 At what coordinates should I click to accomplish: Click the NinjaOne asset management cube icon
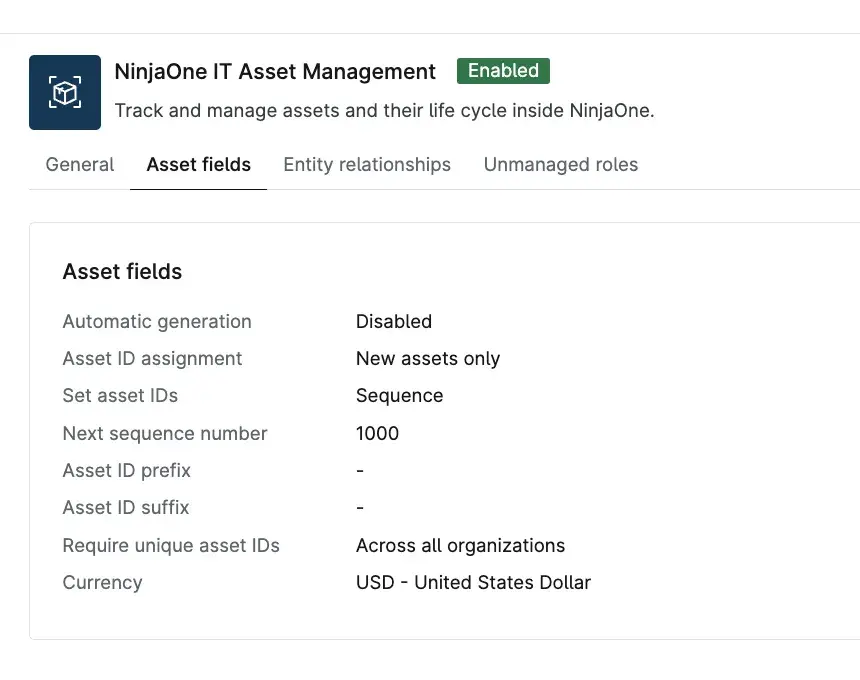tap(65, 92)
